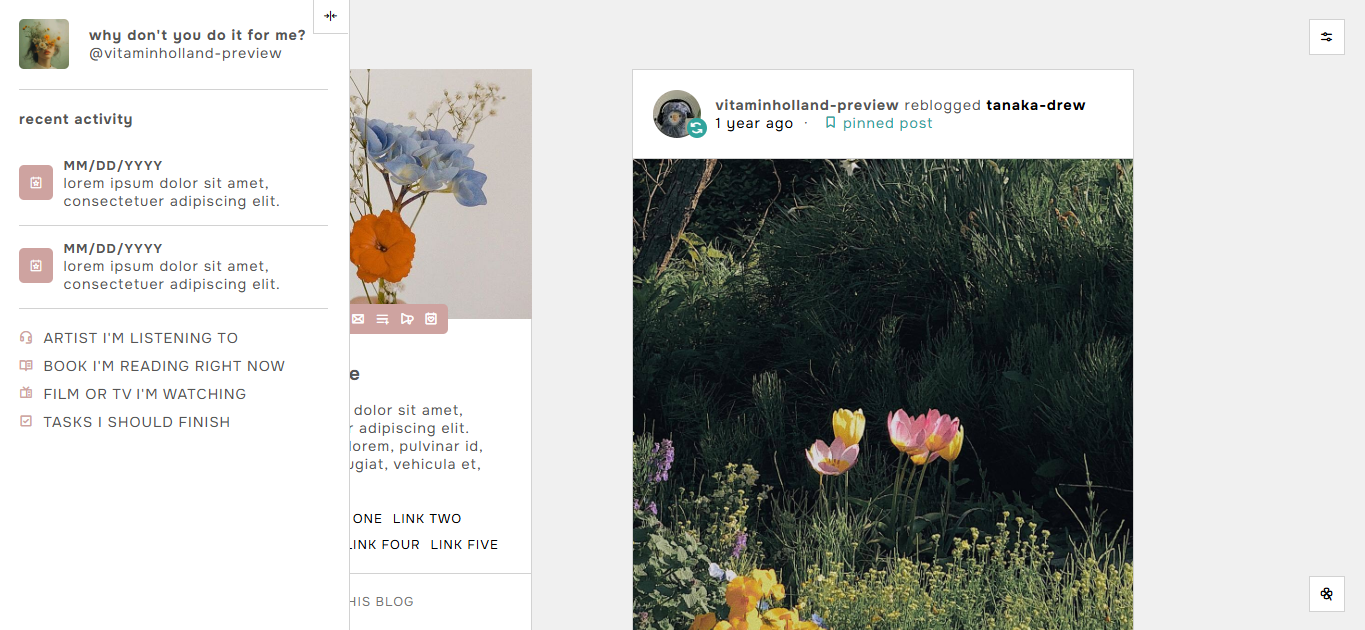Open the list lines icon on the pink bar
Screen dimensions: 1365x630
point(382,319)
